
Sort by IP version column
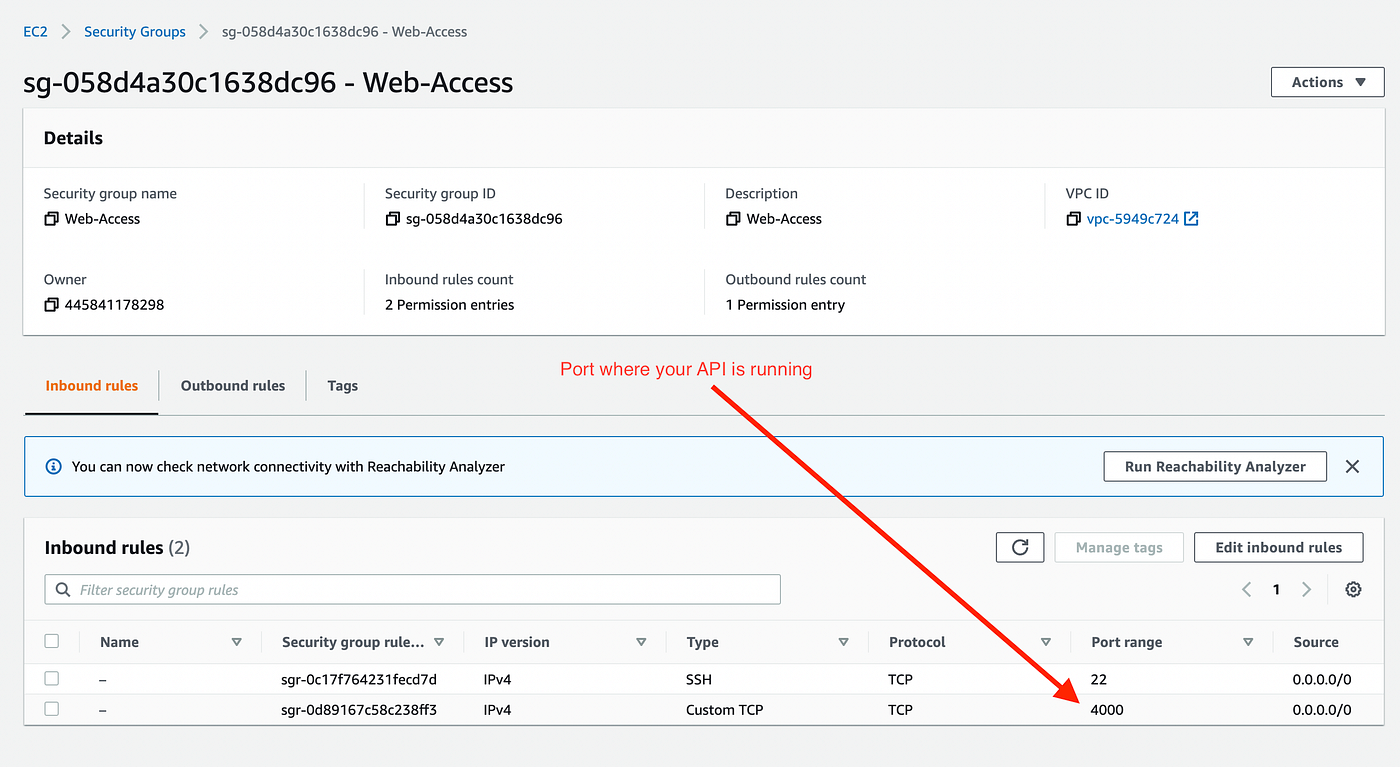[641, 642]
